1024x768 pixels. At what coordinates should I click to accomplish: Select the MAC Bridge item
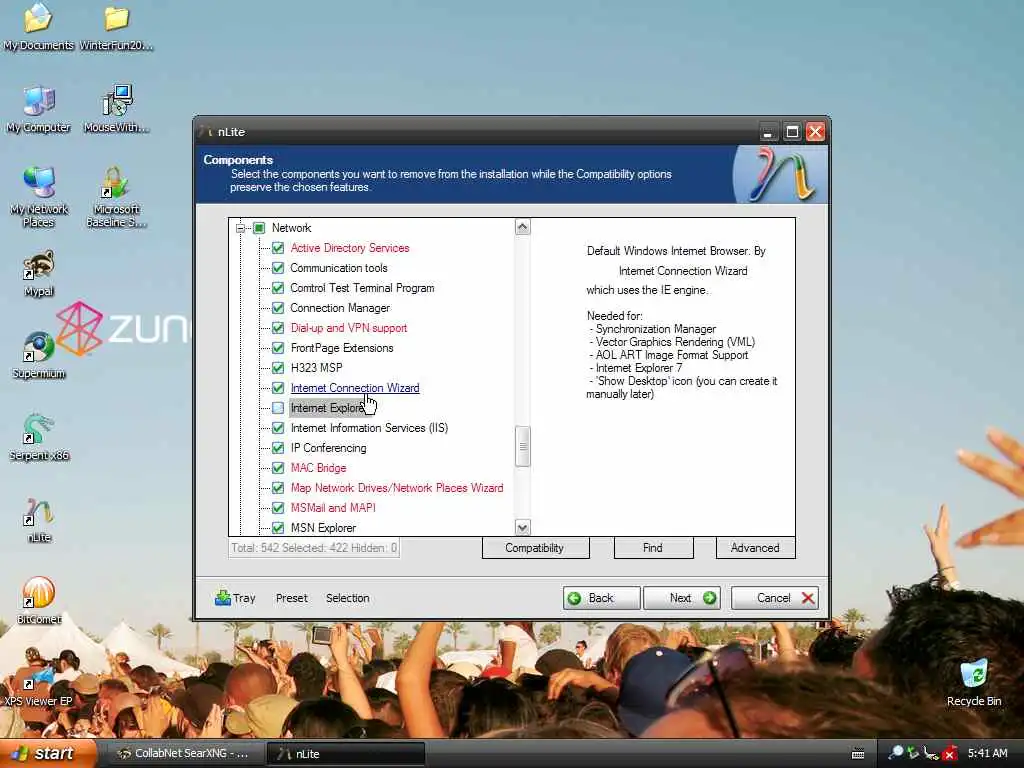tap(318, 468)
